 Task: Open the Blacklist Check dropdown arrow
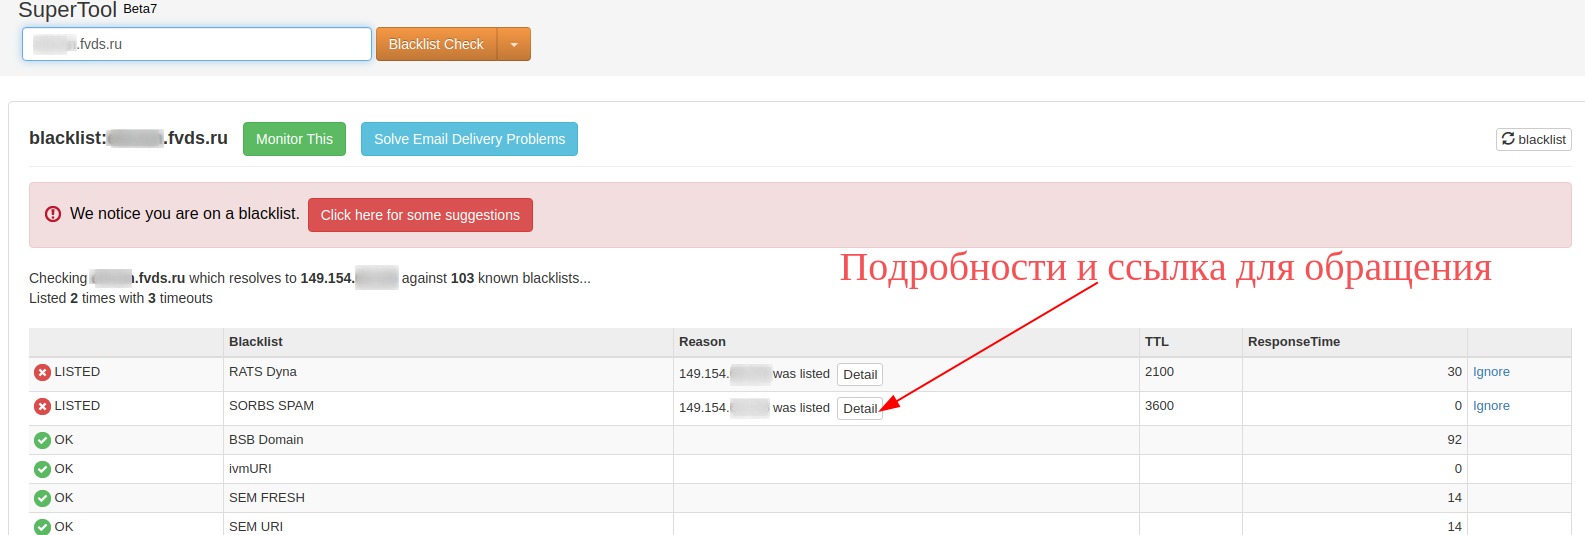pyautogui.click(x=514, y=44)
